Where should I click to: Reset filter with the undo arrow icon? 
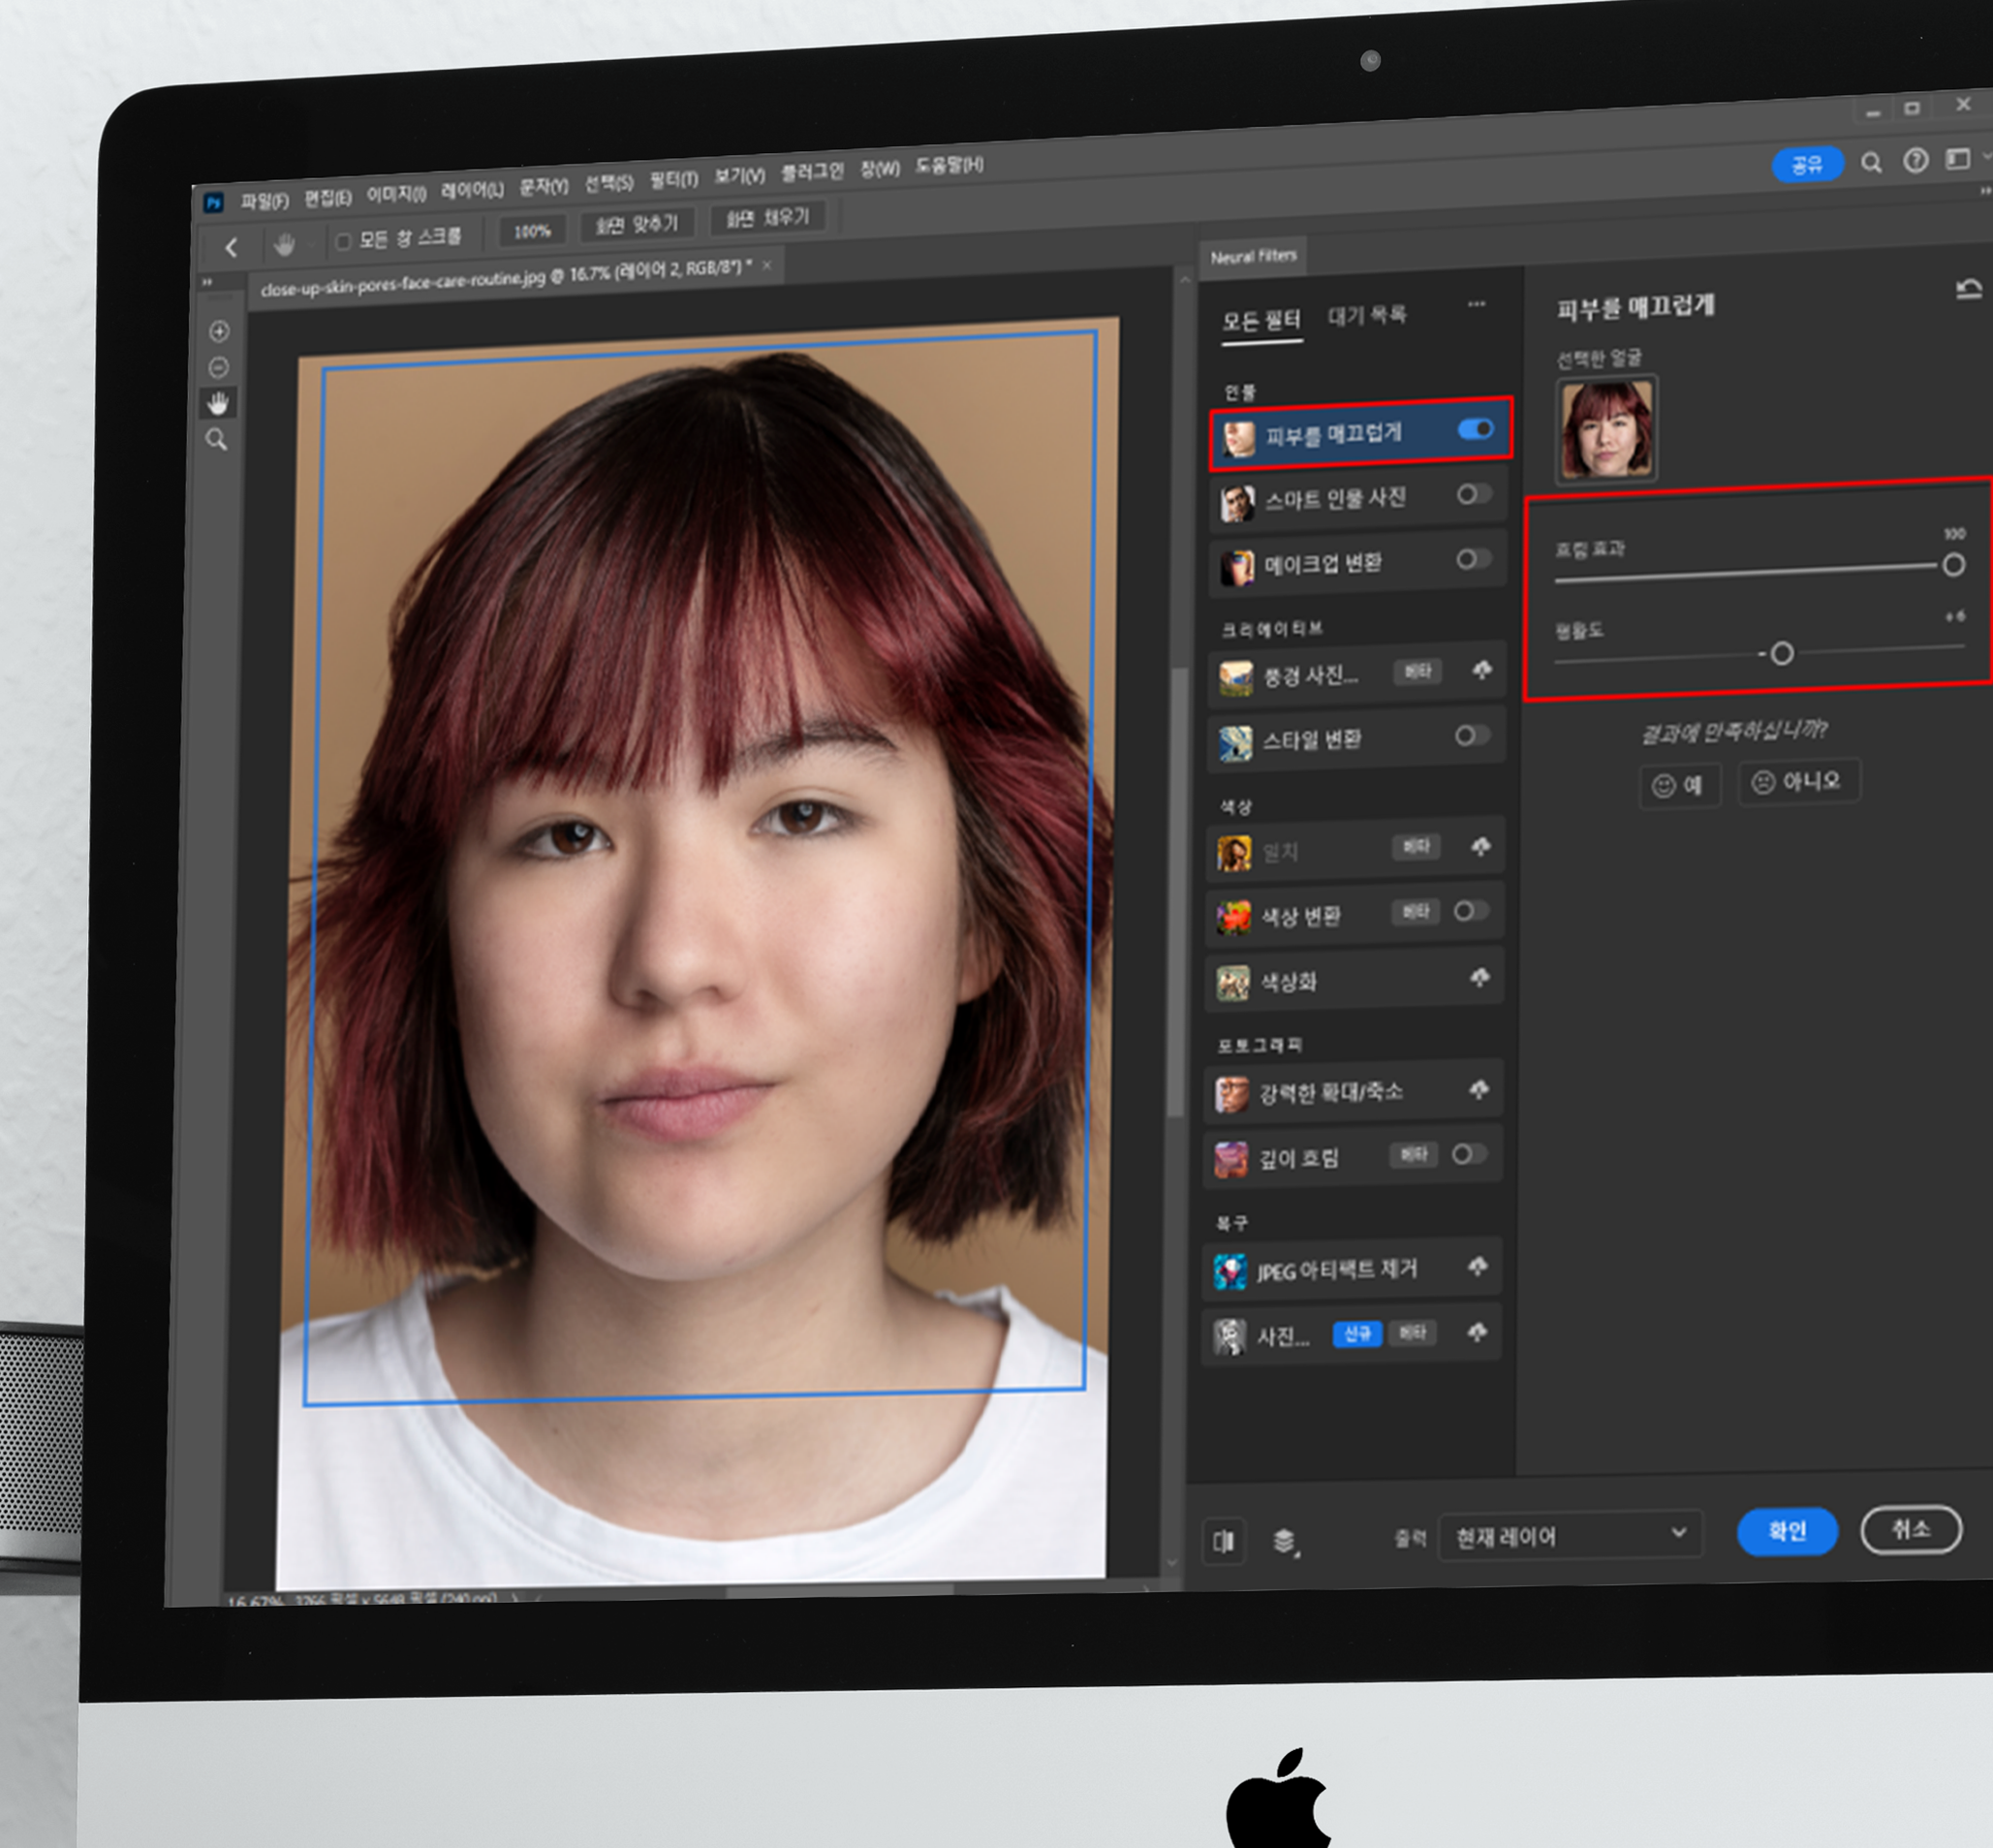[1967, 290]
